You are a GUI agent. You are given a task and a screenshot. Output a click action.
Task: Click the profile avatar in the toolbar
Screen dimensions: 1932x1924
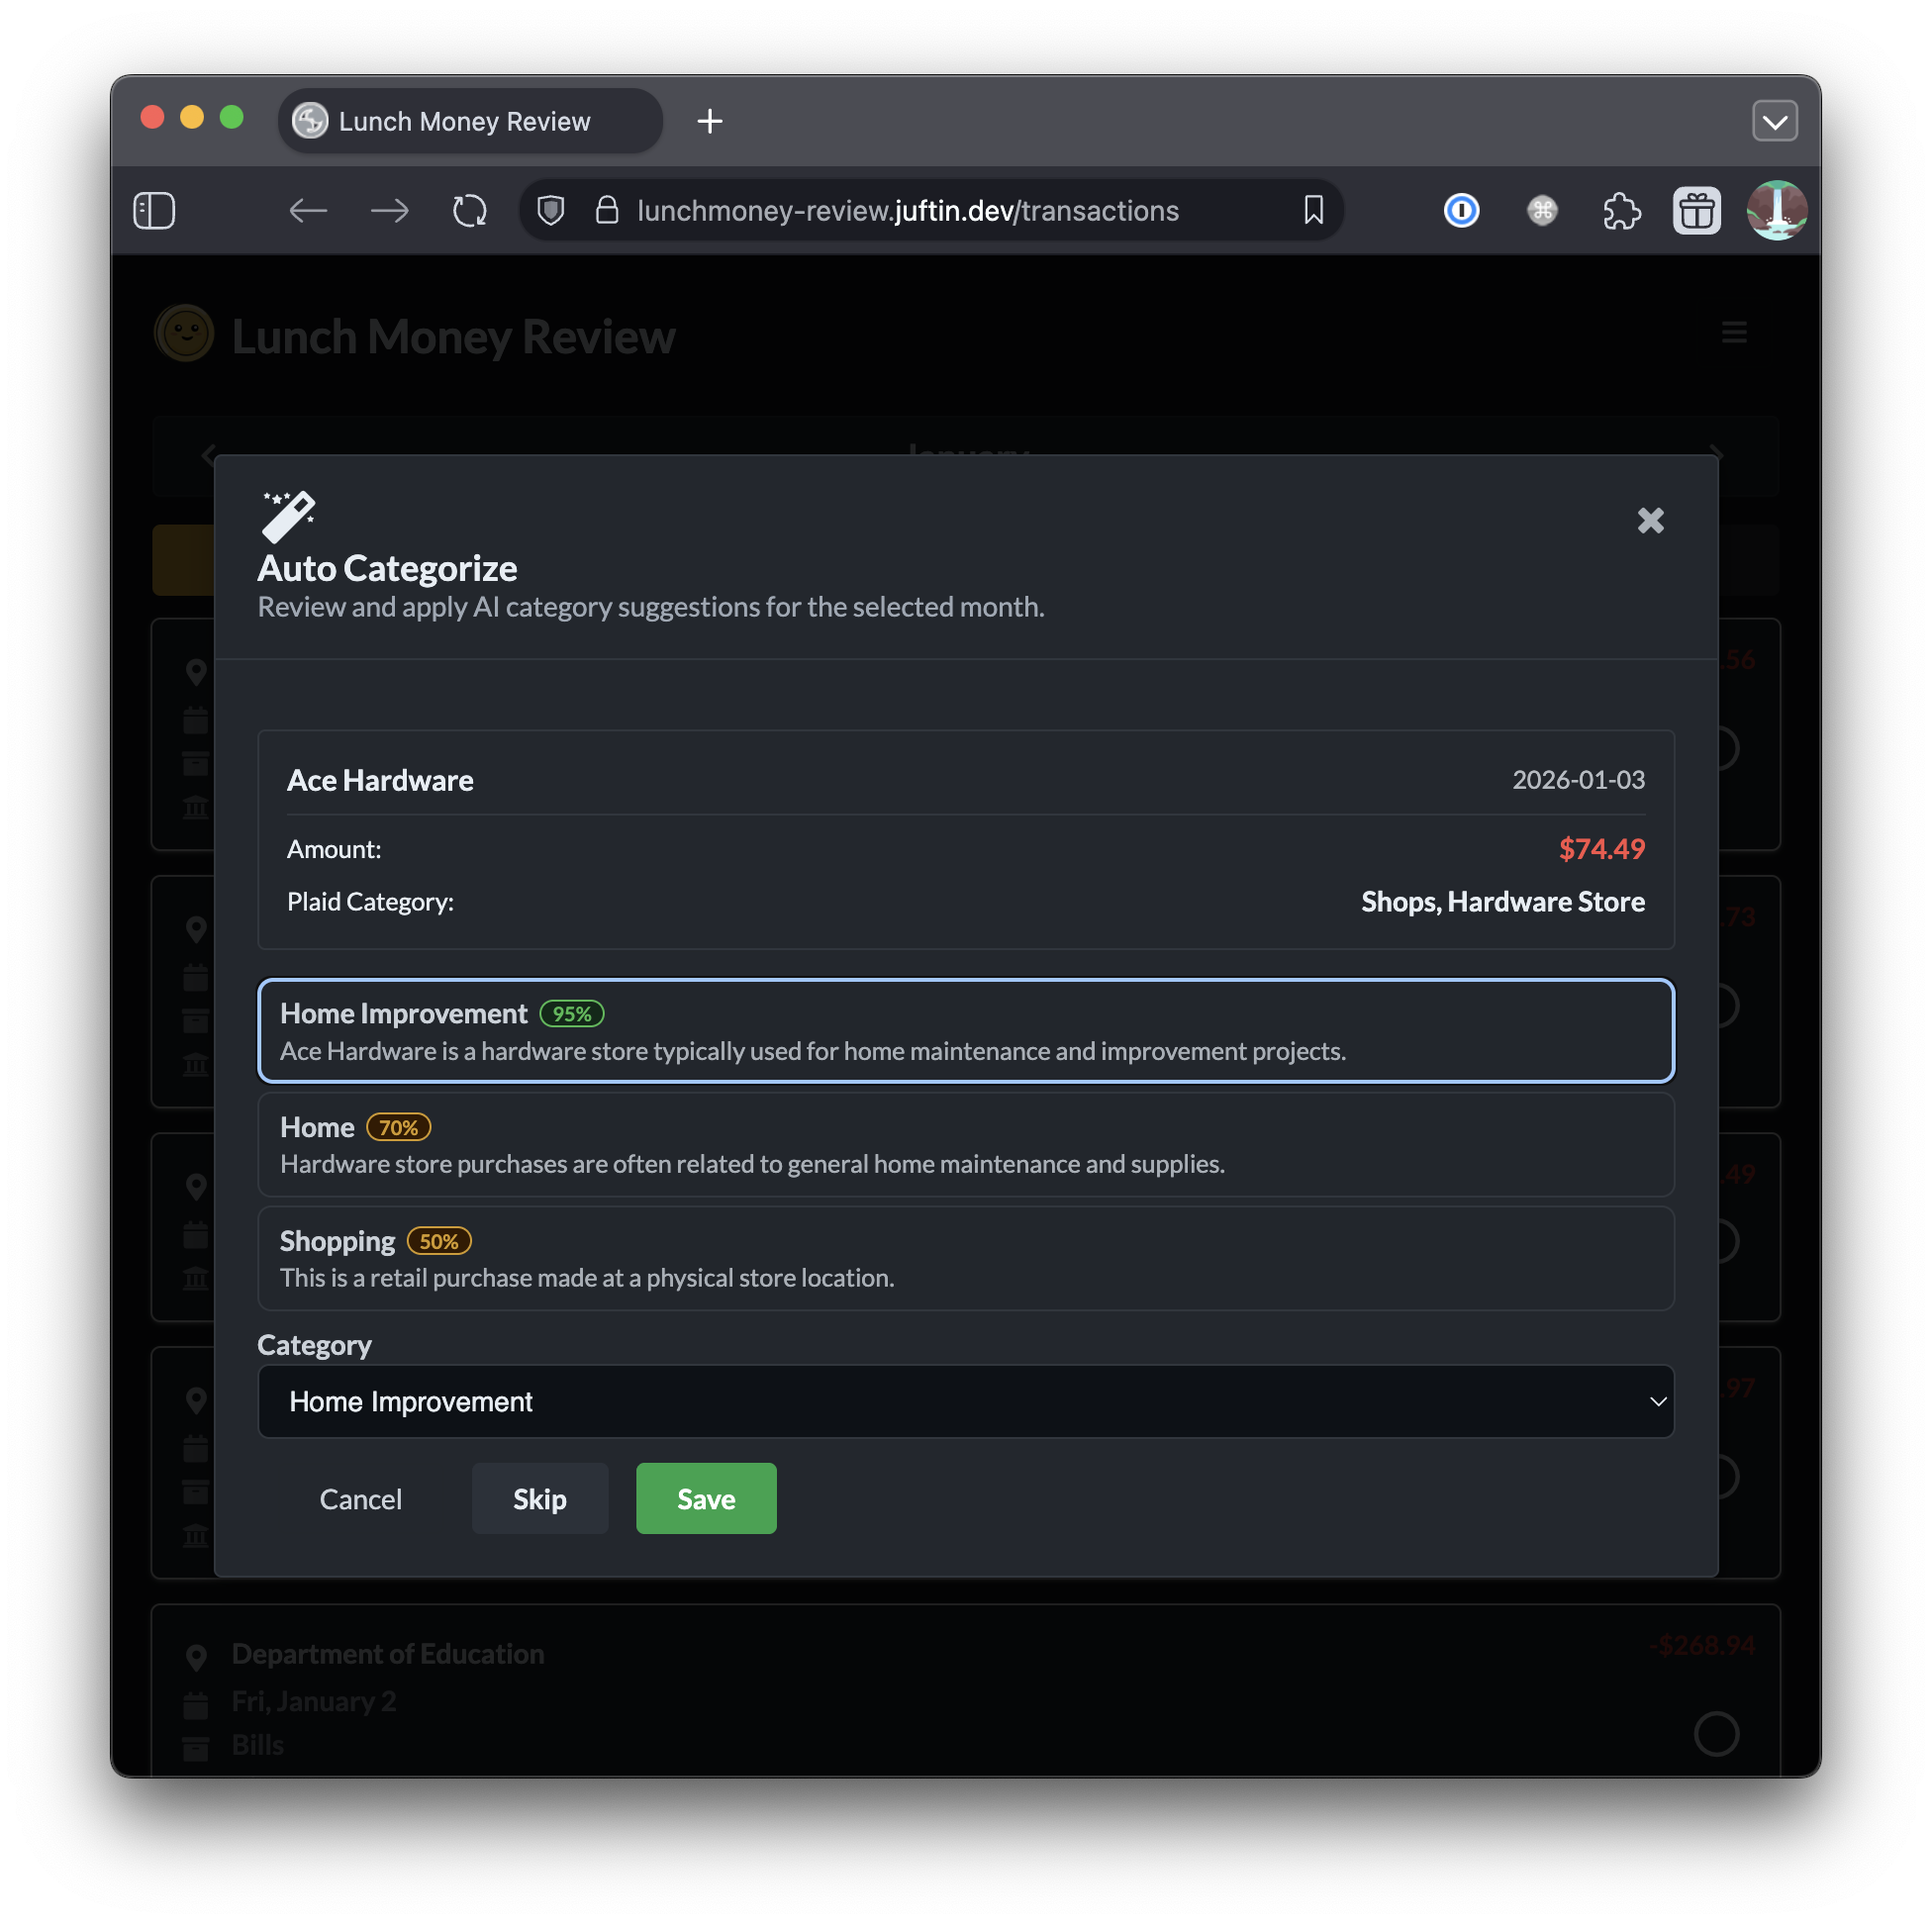(1776, 211)
